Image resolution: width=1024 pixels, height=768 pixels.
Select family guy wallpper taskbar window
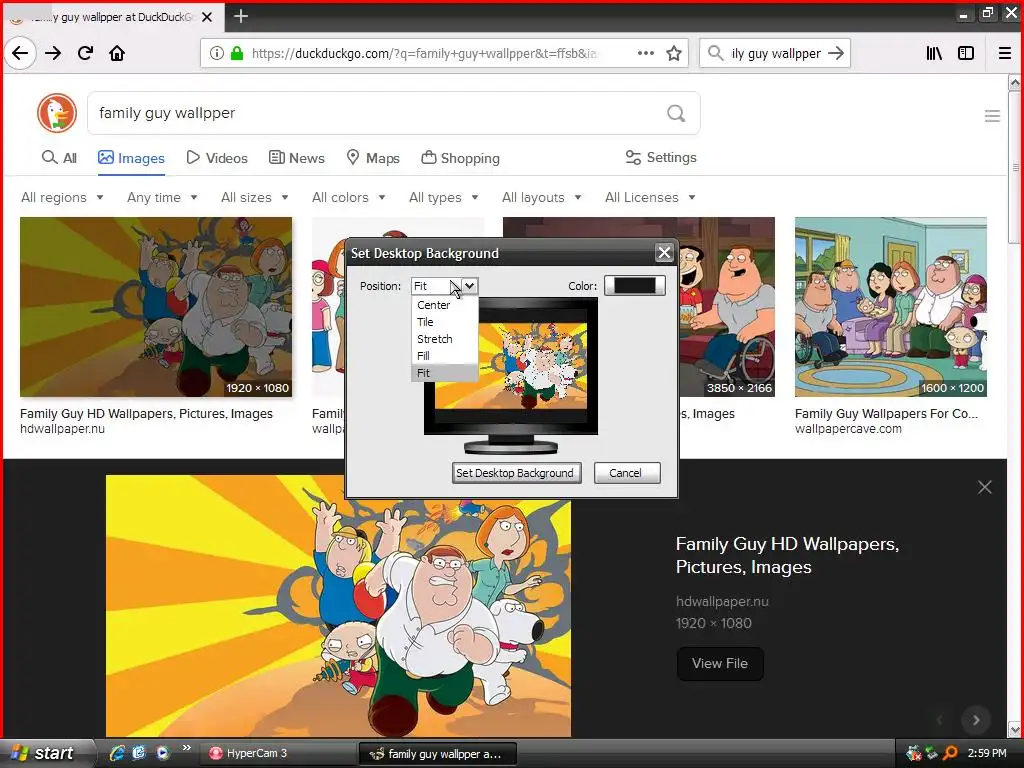pos(438,754)
